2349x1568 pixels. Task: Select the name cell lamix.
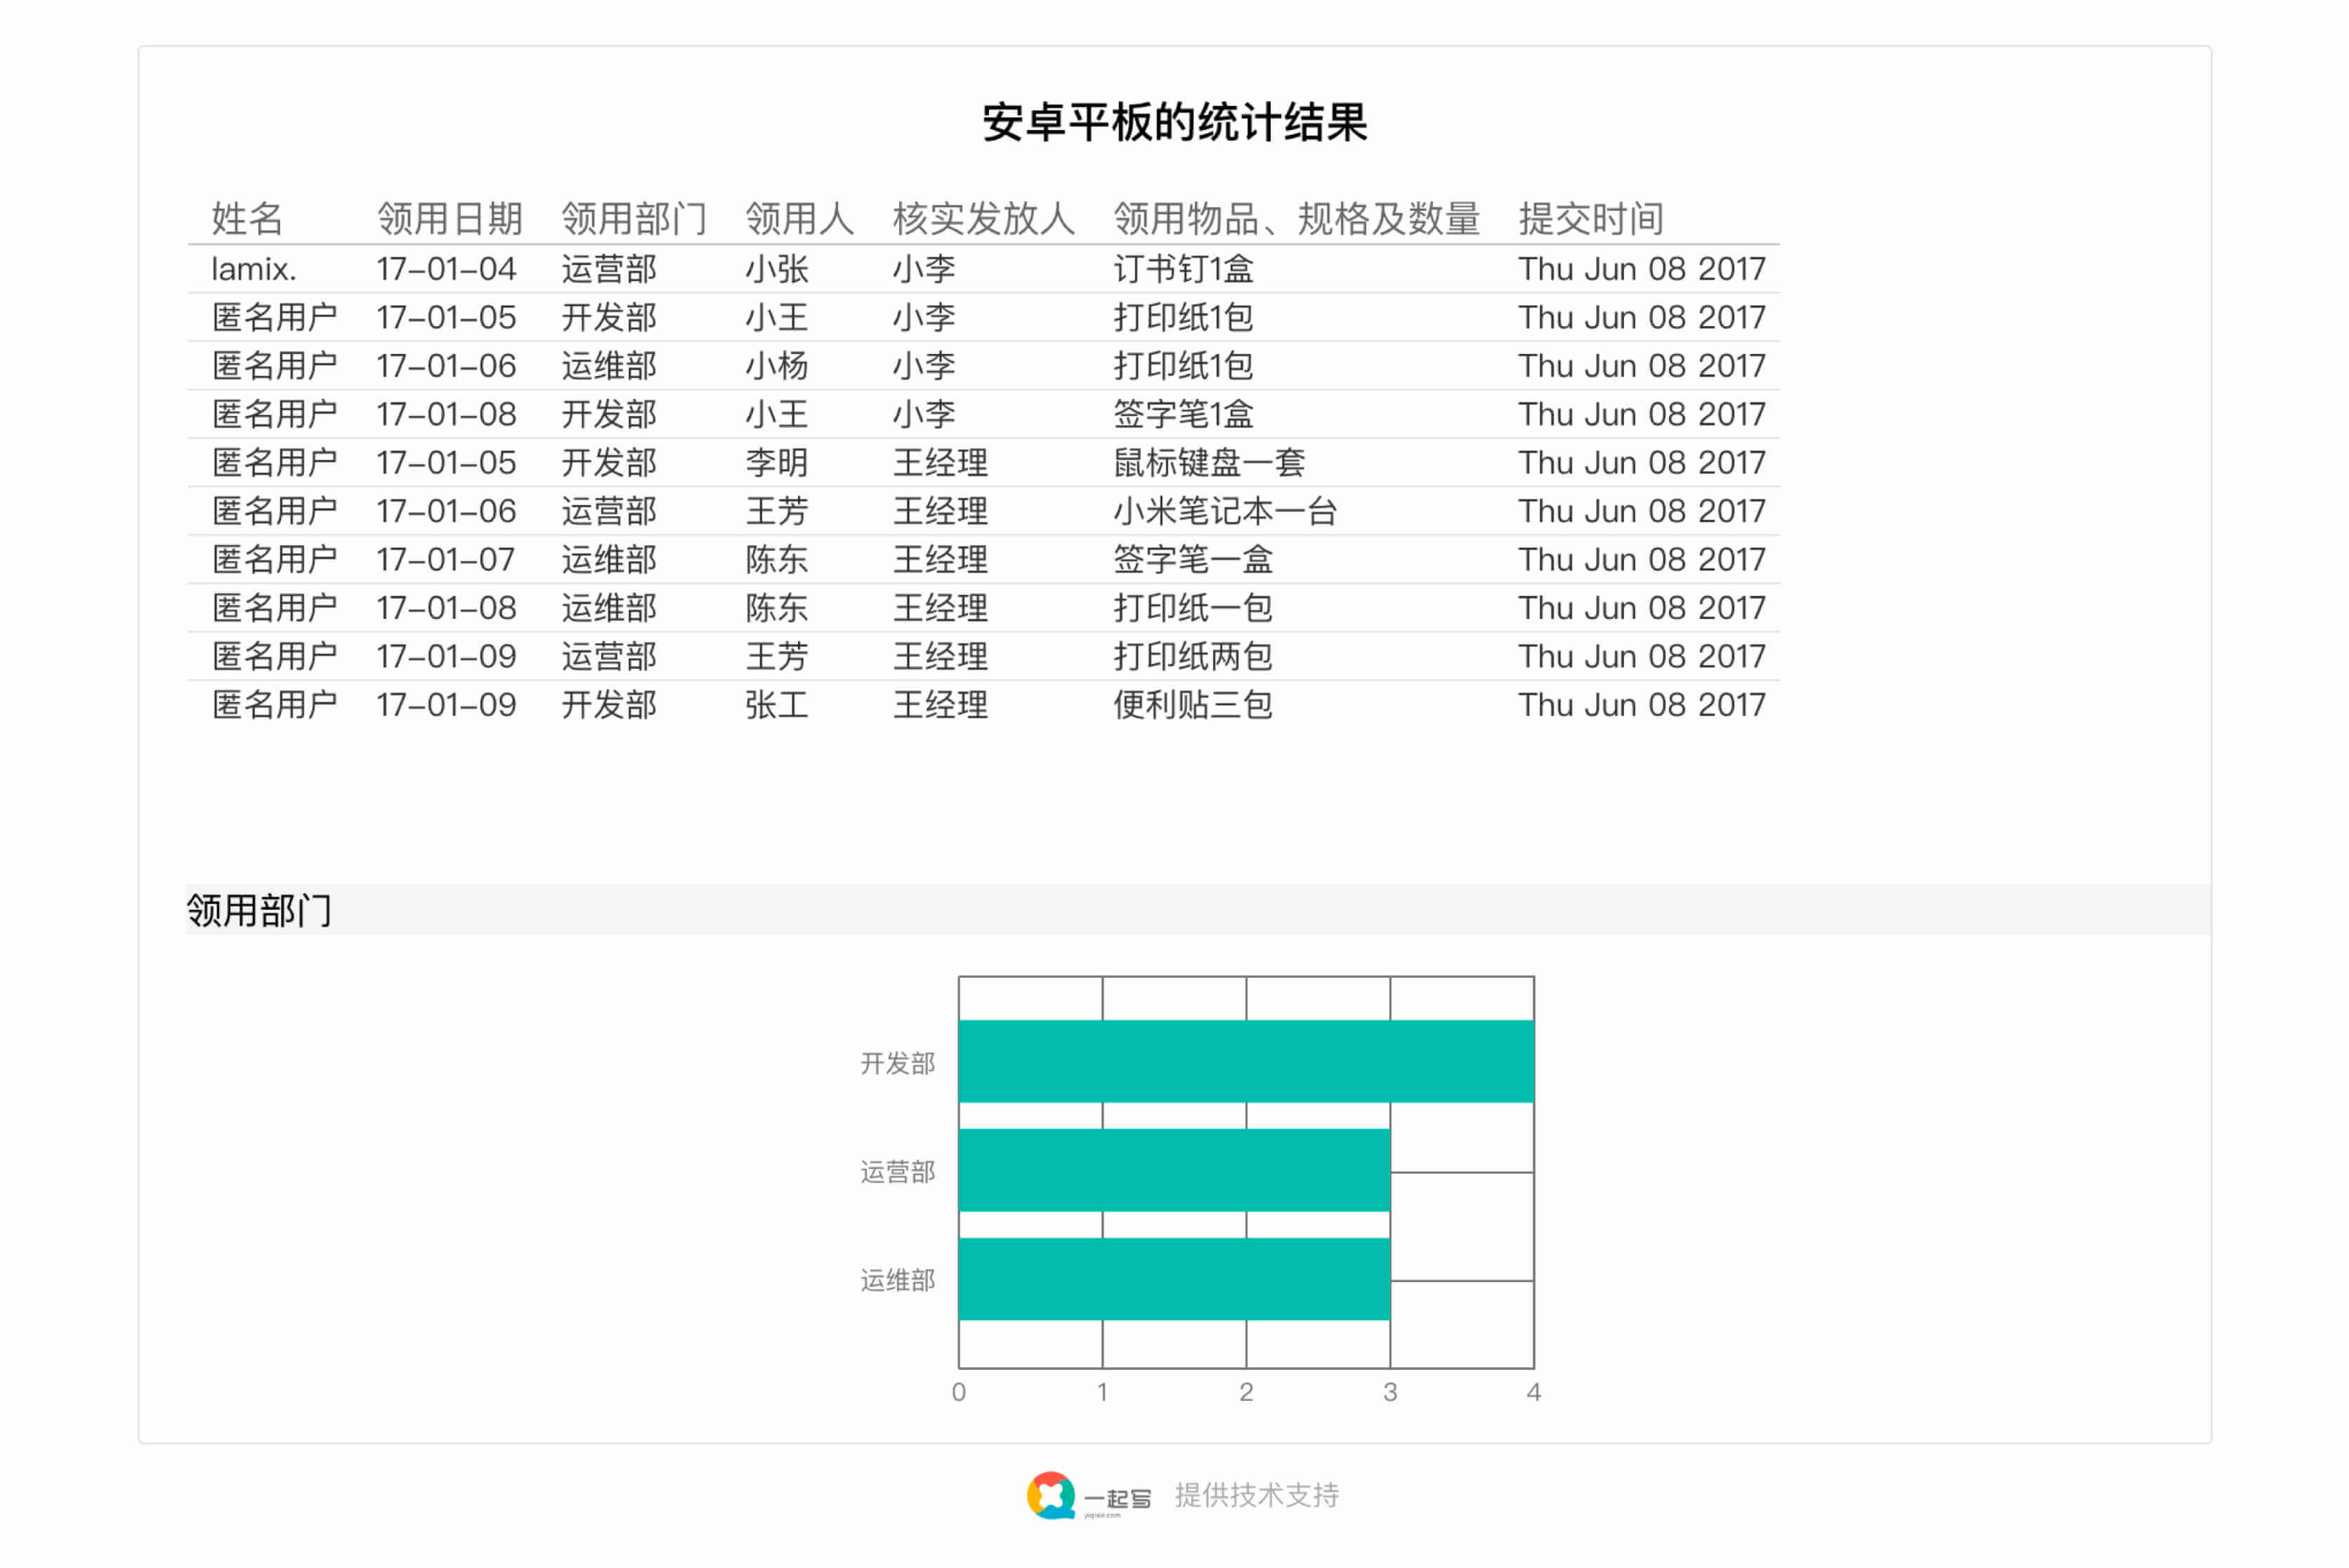click(253, 269)
